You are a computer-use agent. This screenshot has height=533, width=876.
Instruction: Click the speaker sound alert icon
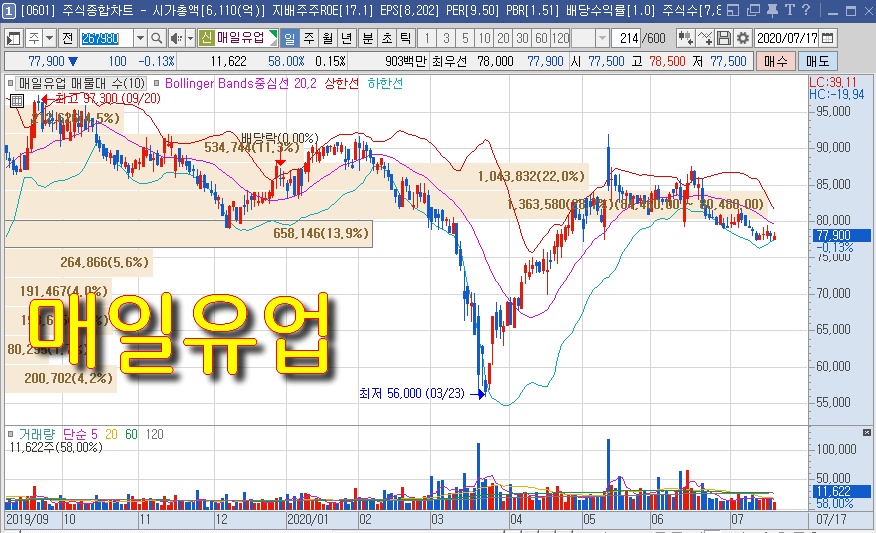click(x=176, y=39)
